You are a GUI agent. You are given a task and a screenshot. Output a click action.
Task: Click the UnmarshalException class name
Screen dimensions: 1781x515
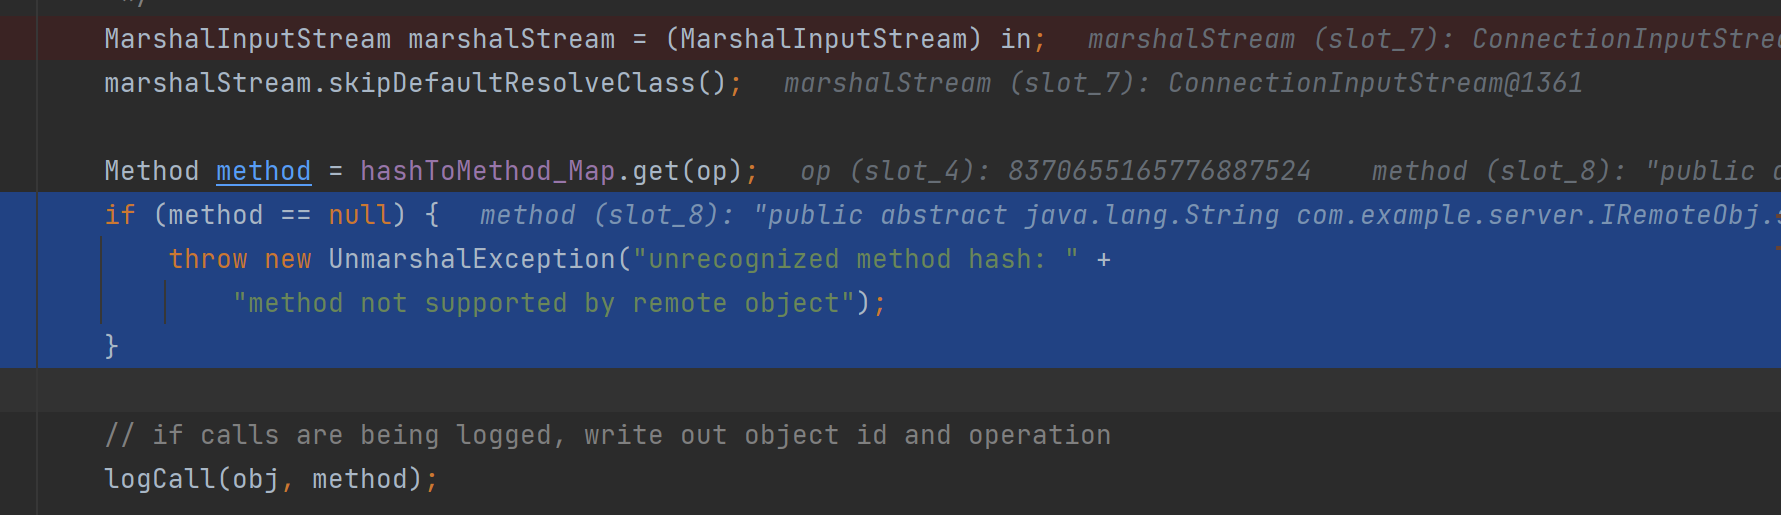point(472,259)
